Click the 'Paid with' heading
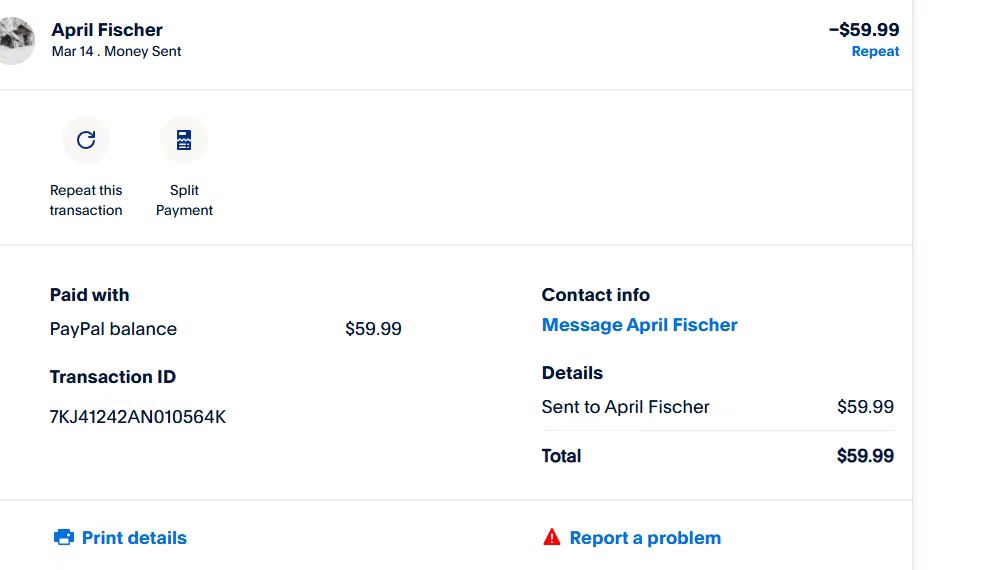Image resolution: width=998 pixels, height=570 pixels. click(89, 295)
